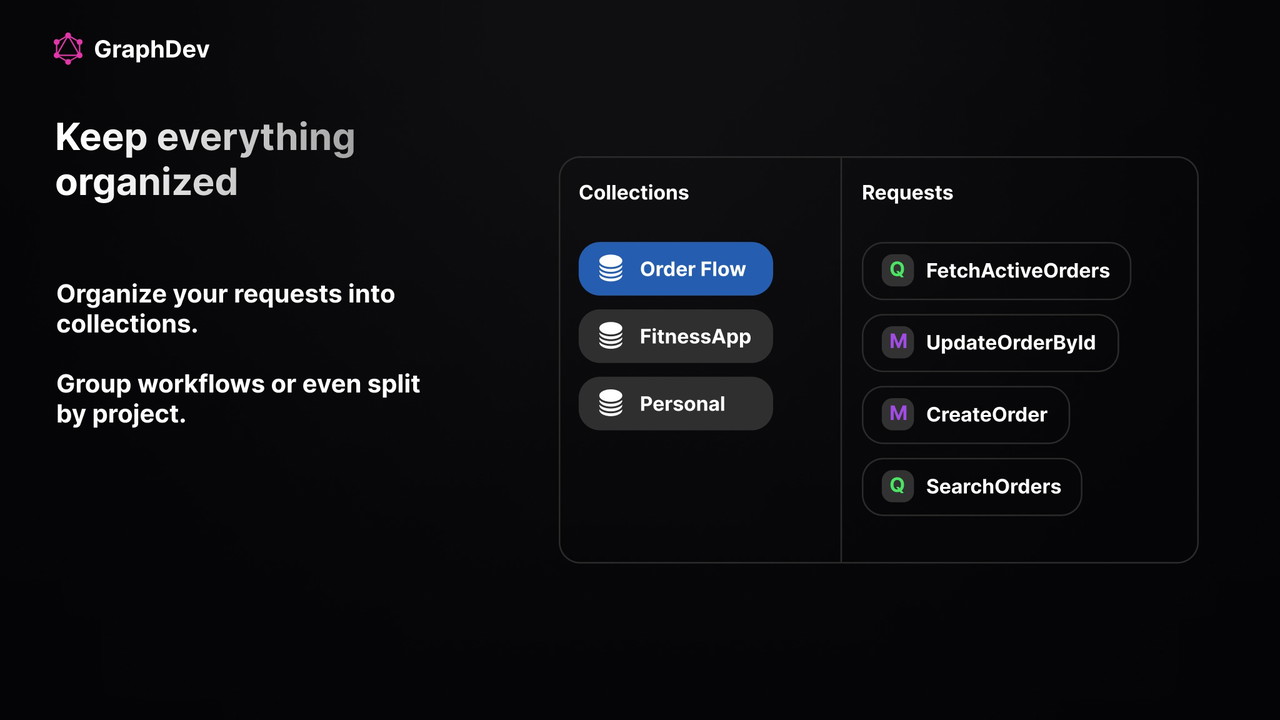Image resolution: width=1280 pixels, height=720 pixels.
Task: Click the GraphDev logo icon
Action: 68,49
